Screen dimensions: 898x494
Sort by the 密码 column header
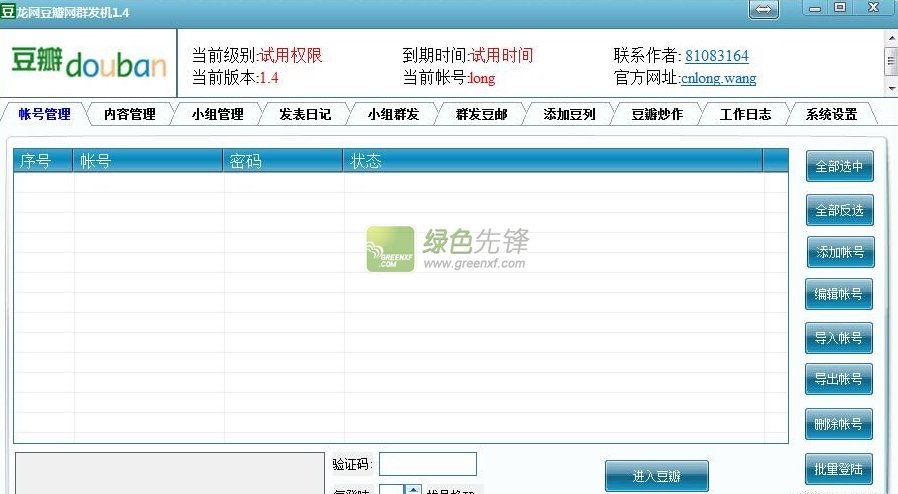click(x=283, y=161)
